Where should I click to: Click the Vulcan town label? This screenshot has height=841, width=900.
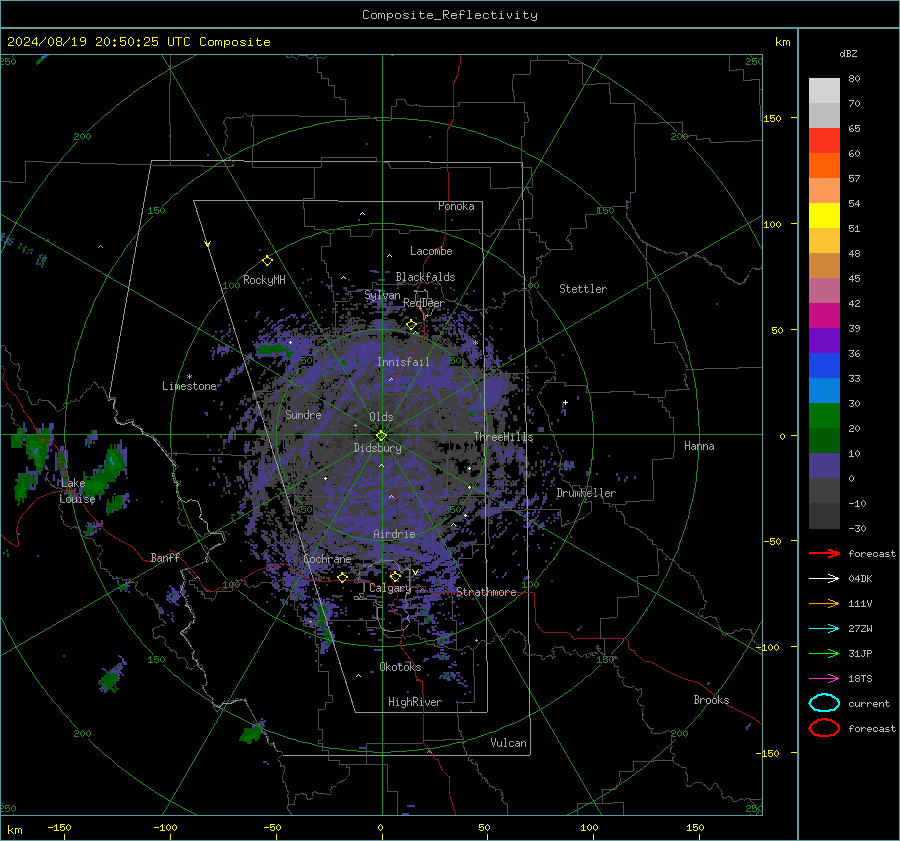tap(508, 743)
